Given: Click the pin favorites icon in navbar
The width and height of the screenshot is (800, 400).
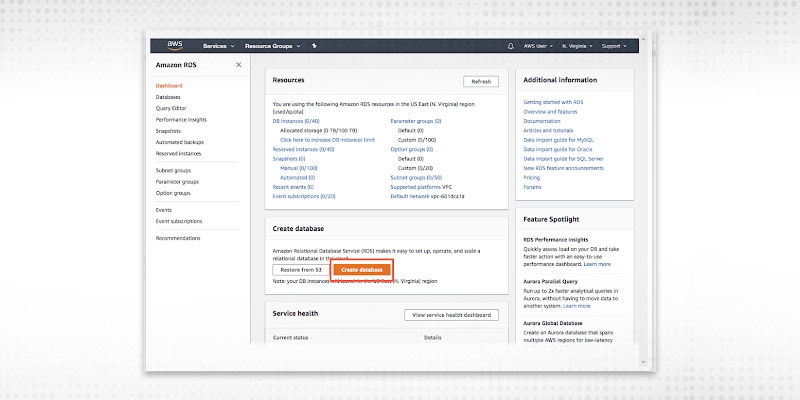Looking at the screenshot, I should coord(314,46).
